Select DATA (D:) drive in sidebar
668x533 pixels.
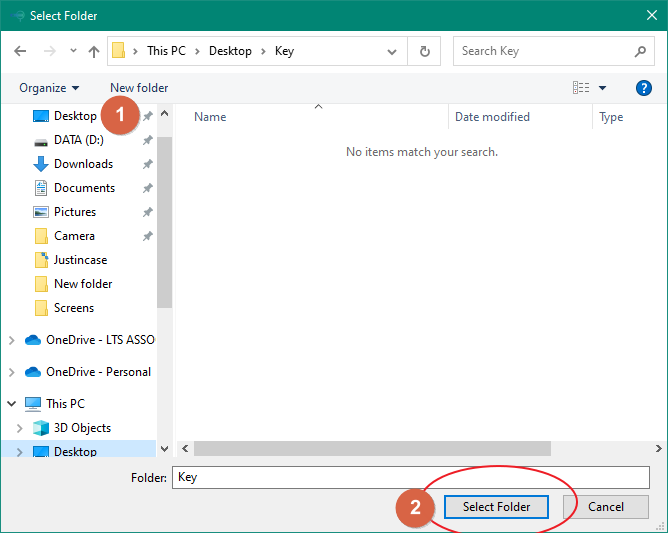78,140
